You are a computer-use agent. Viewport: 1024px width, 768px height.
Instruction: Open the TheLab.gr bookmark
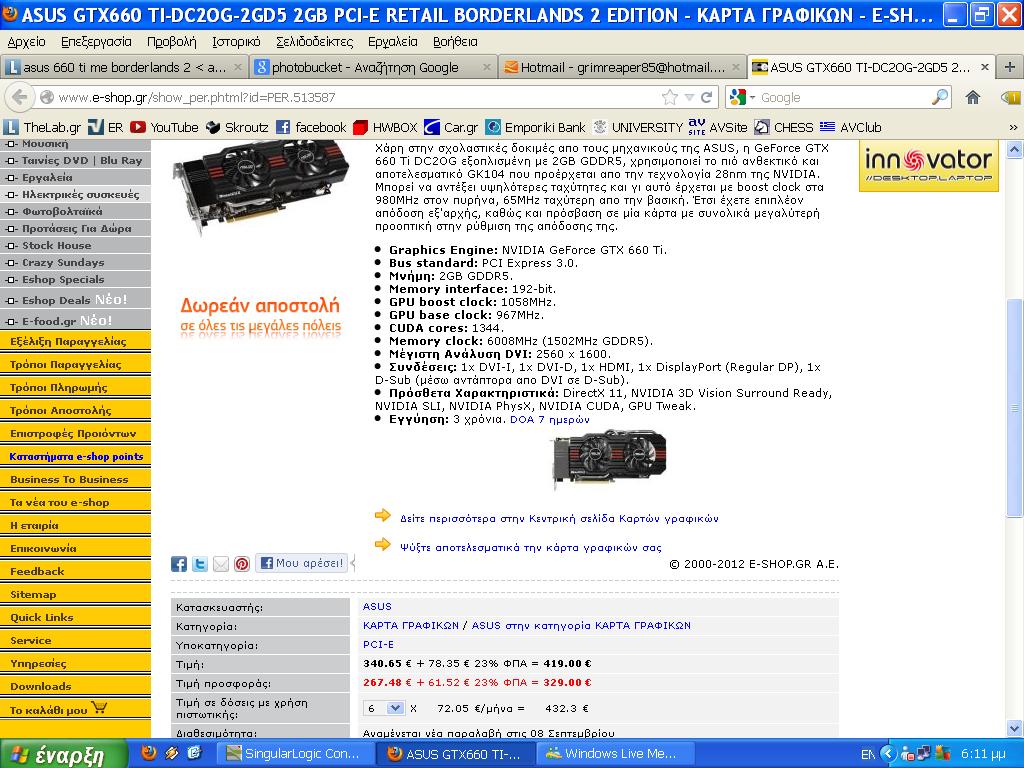pos(42,127)
